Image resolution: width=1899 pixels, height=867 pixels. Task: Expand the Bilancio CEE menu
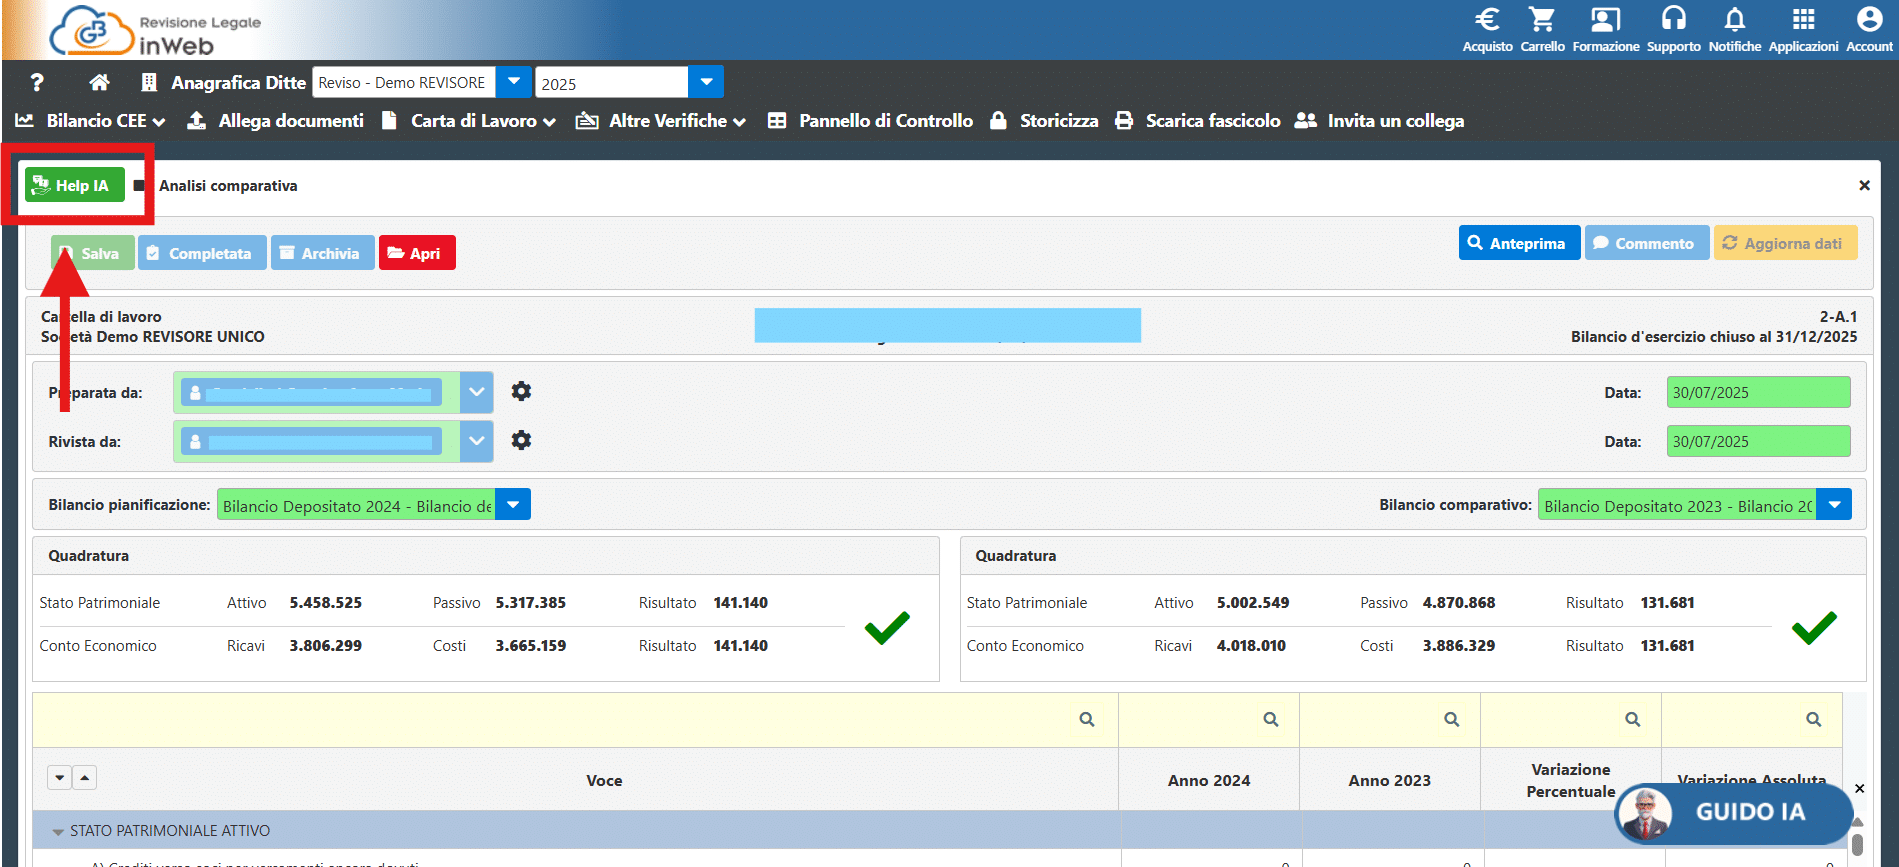coord(91,121)
